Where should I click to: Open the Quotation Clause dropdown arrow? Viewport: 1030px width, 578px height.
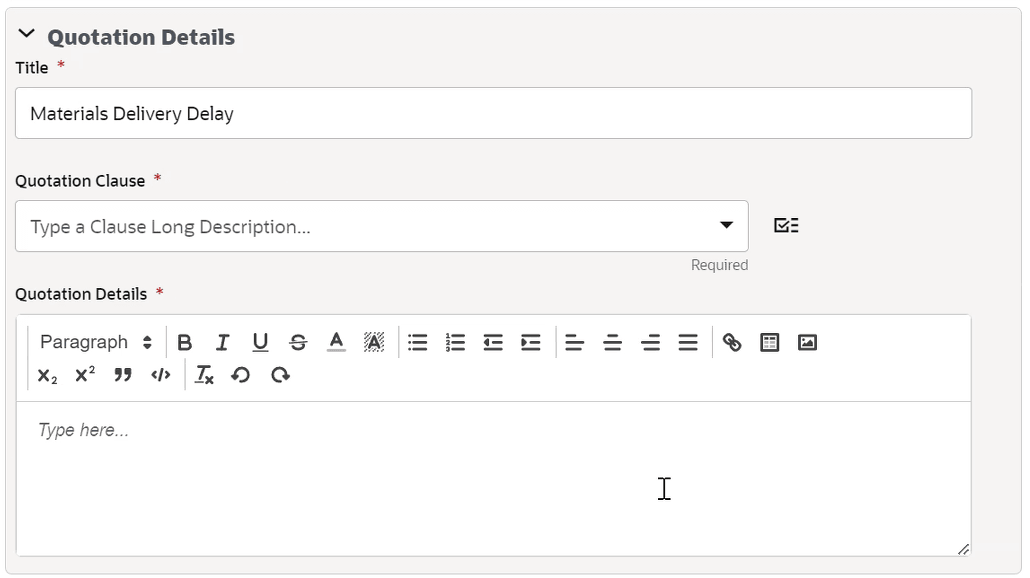click(x=726, y=225)
